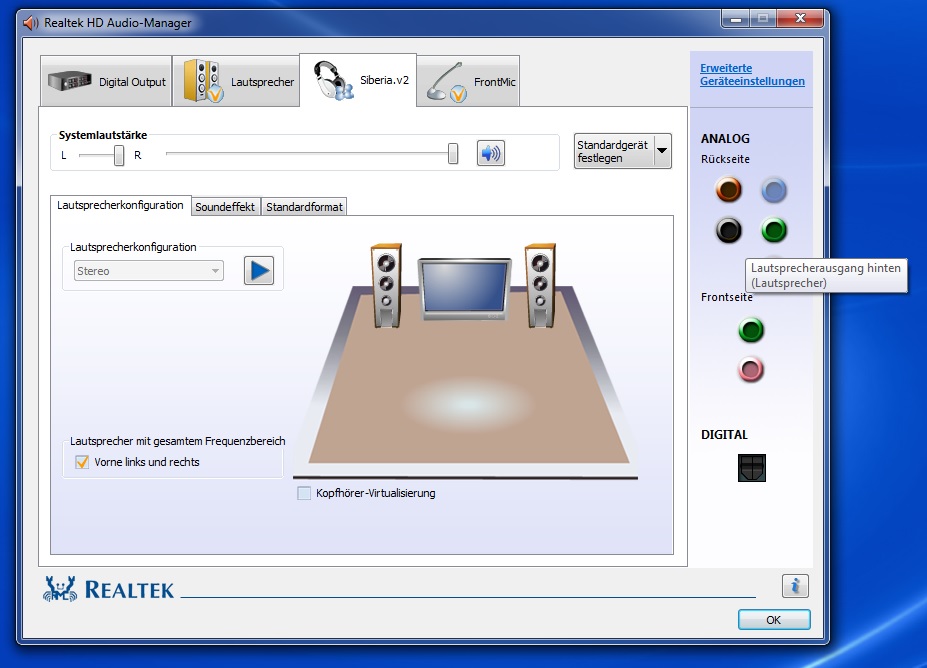Open the Standardformat tab

[304, 207]
